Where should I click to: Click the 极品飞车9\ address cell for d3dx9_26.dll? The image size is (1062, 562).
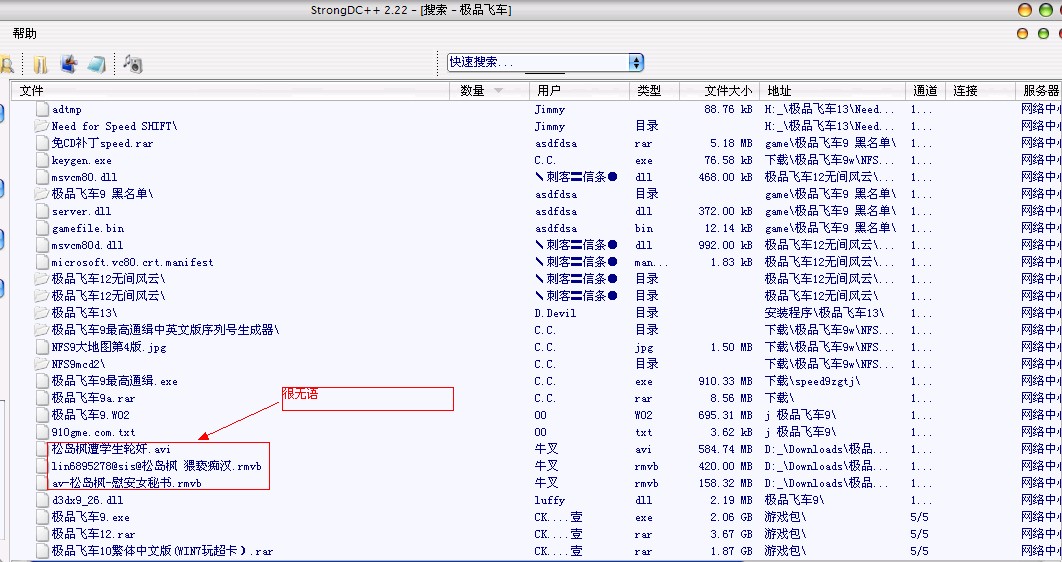pos(794,500)
